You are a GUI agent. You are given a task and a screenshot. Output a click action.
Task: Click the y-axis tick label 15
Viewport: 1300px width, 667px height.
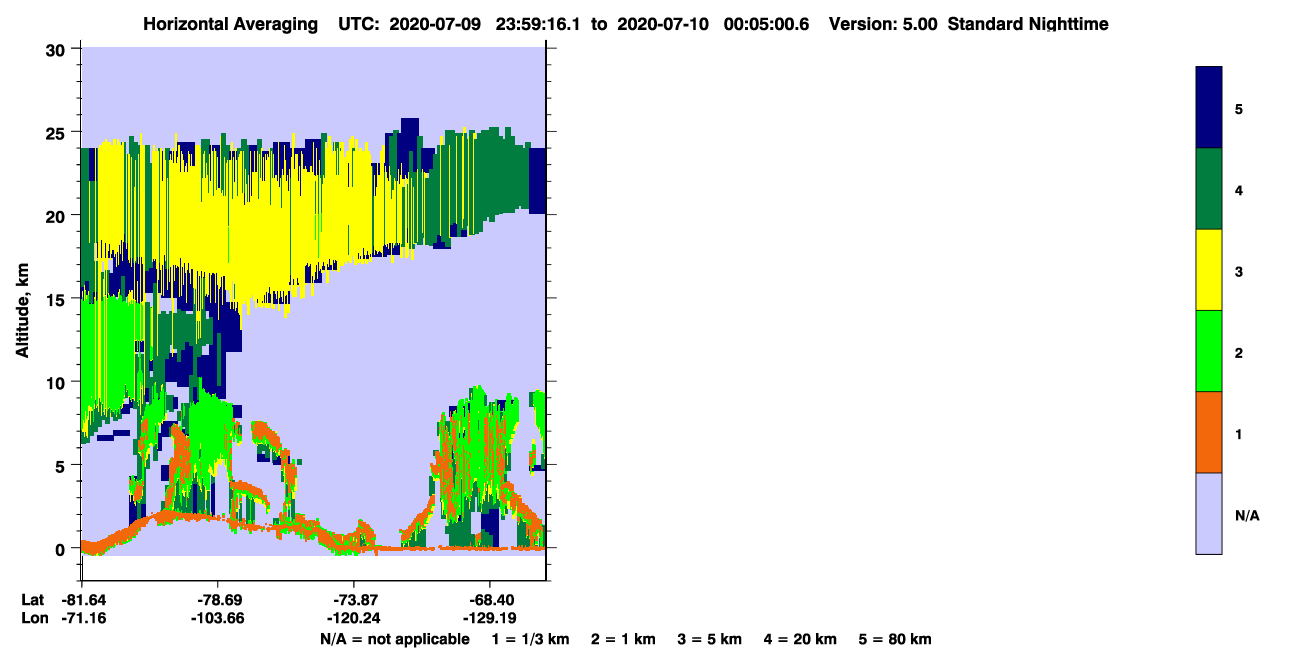point(57,298)
